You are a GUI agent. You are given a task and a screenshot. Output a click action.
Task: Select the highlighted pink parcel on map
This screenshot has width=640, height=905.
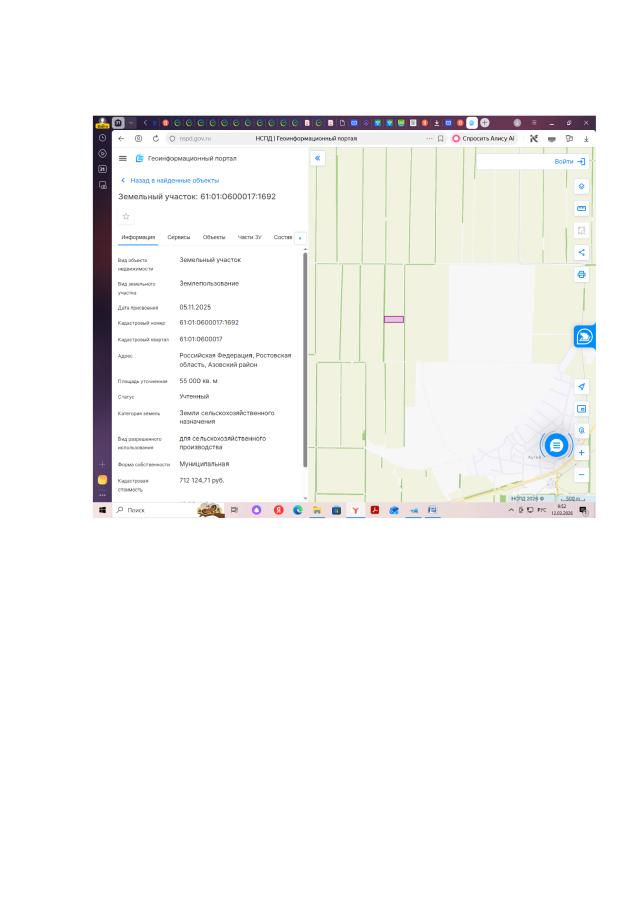(x=394, y=319)
